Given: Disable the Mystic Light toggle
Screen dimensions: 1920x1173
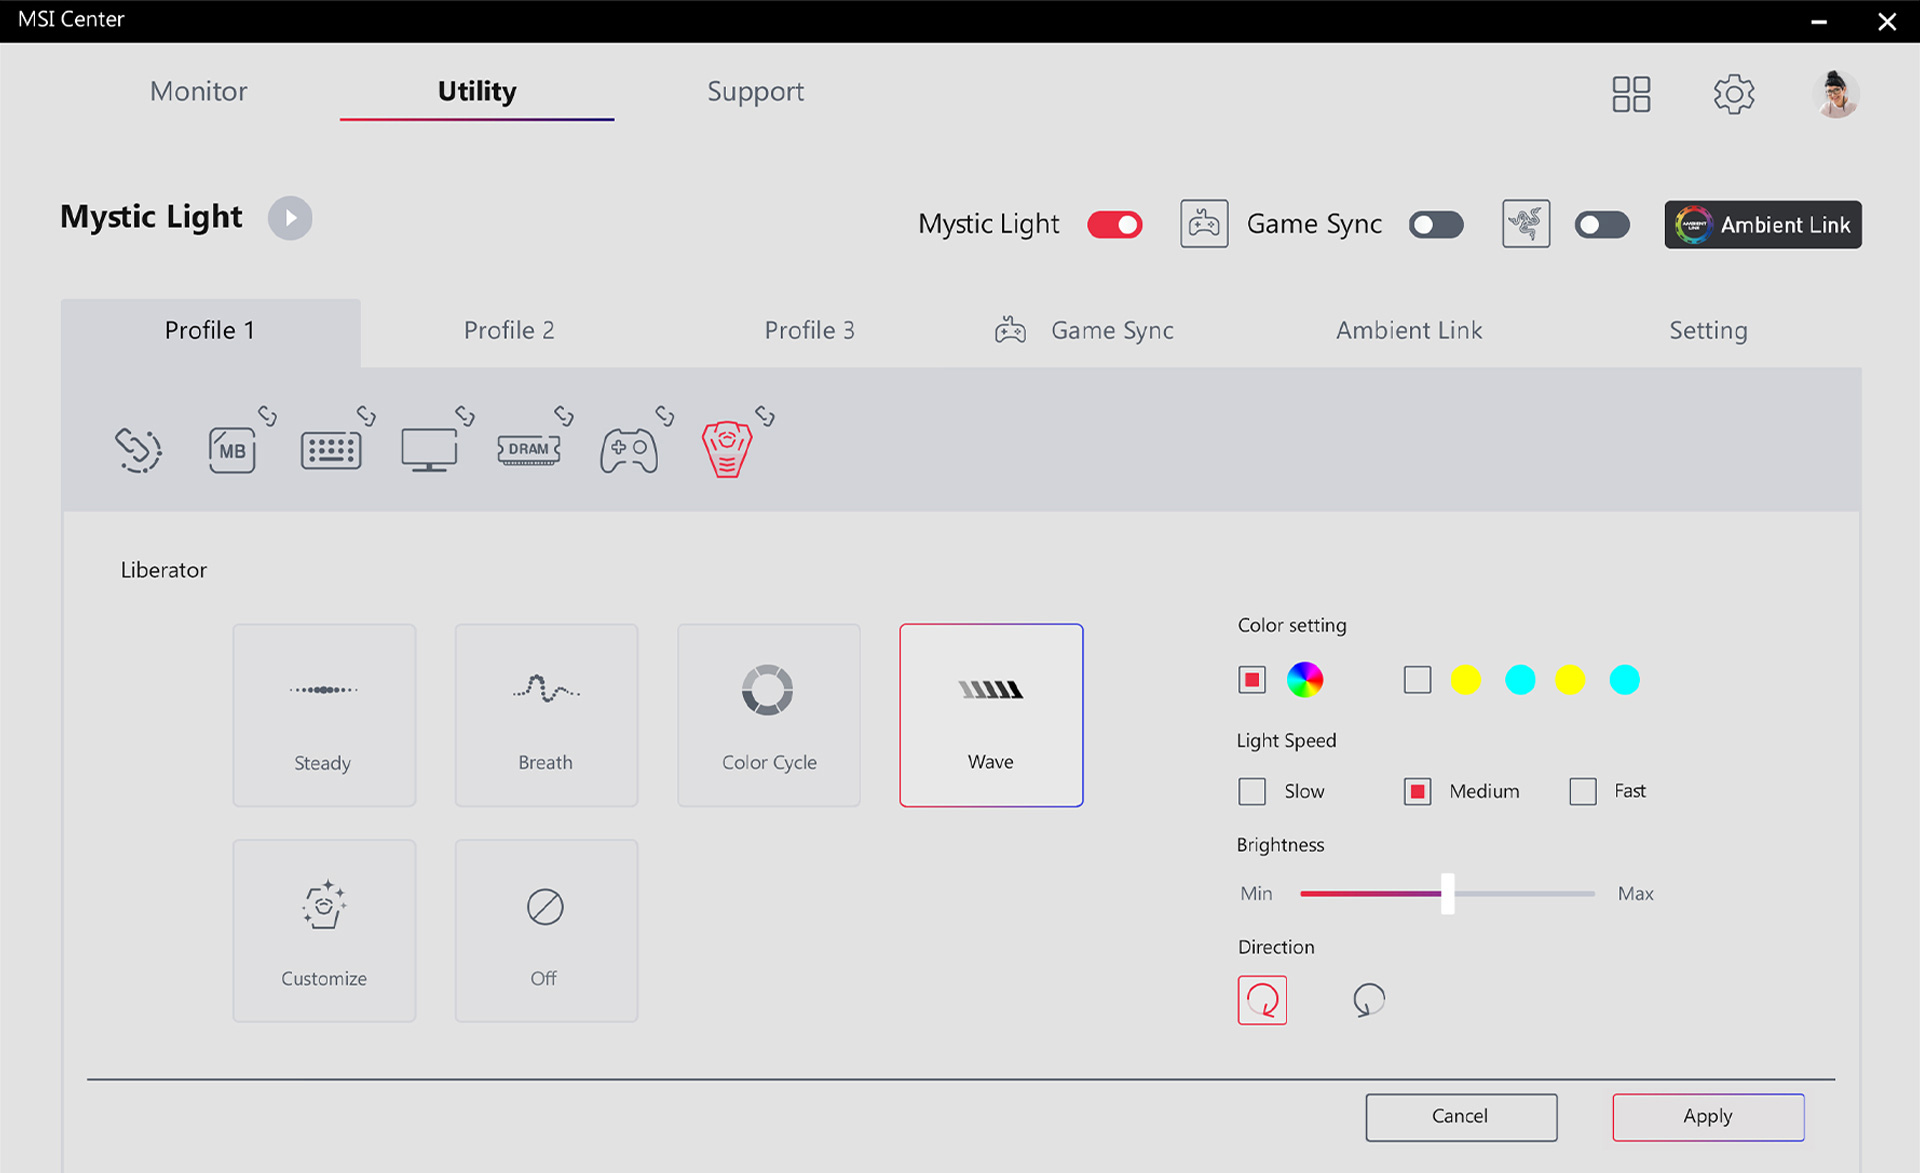Looking at the screenshot, I should pyautogui.click(x=1115, y=224).
